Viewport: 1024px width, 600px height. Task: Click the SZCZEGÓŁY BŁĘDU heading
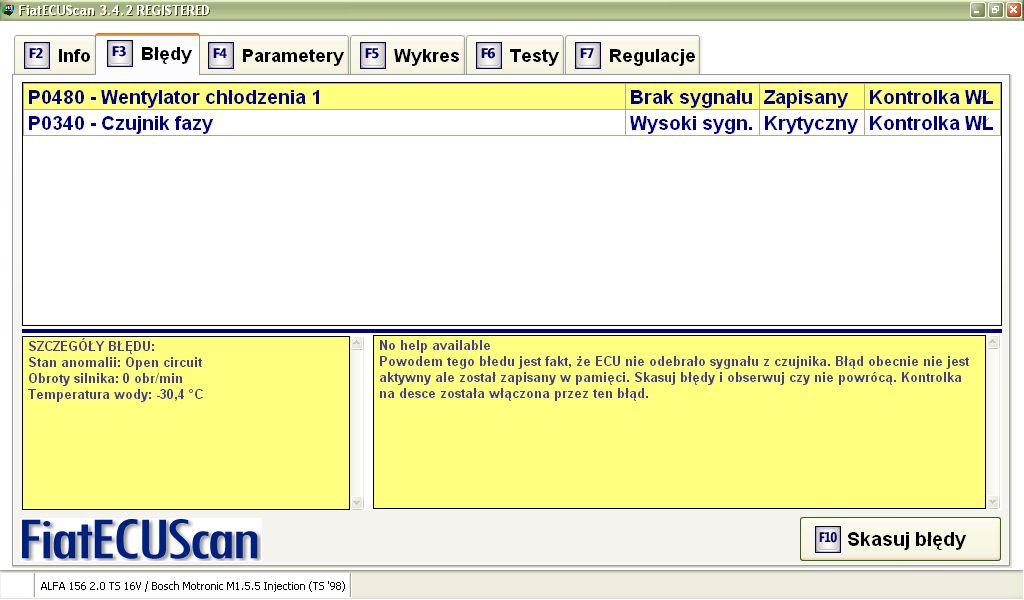point(91,347)
